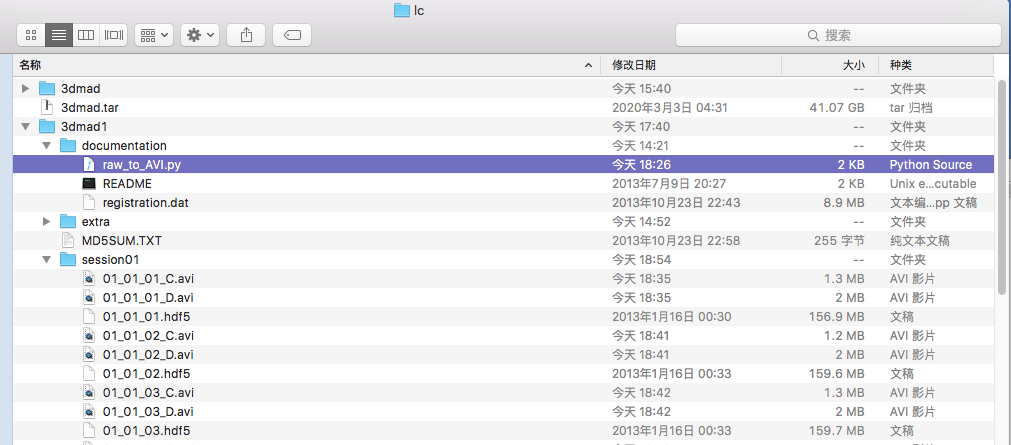The image size is (1011, 445).
Task: Select the 01_01_01_D.avi movie icon
Action: (x=89, y=298)
